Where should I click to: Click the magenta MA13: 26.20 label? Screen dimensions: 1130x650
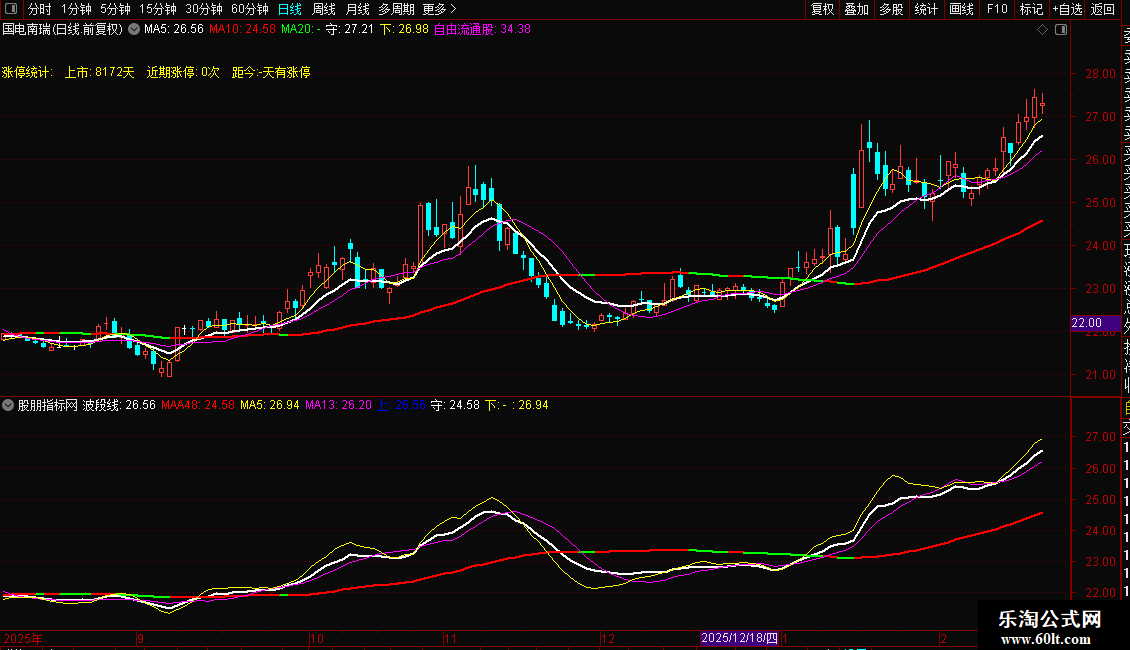click(x=339, y=405)
